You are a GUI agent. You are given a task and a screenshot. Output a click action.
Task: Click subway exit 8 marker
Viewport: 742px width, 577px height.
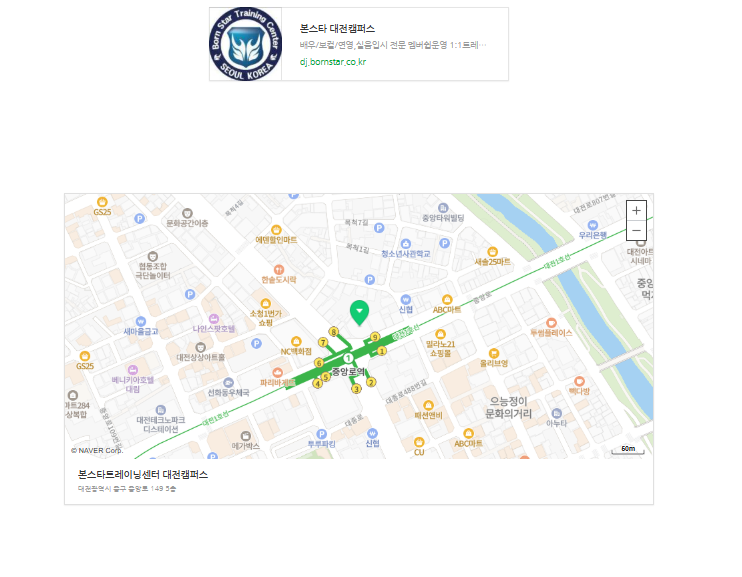(334, 332)
